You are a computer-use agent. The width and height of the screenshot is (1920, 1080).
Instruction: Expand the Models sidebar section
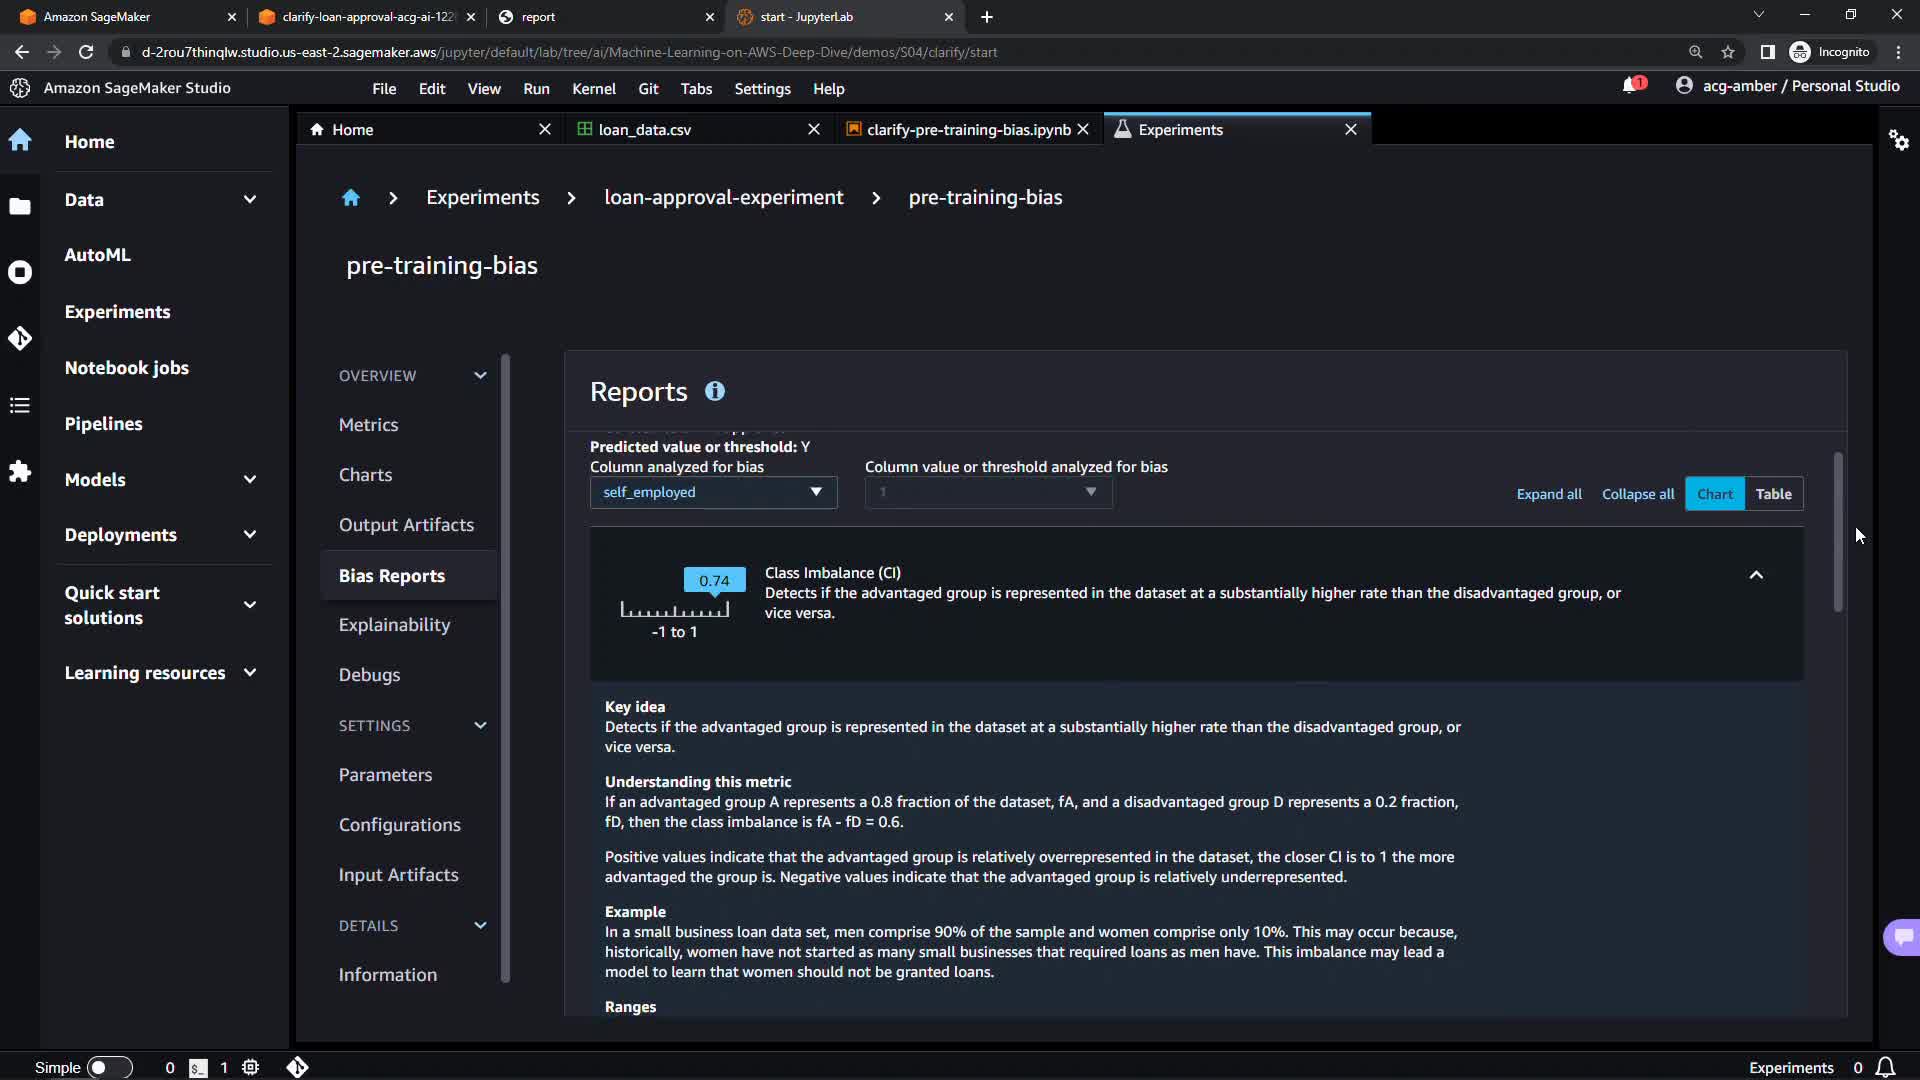coord(250,479)
